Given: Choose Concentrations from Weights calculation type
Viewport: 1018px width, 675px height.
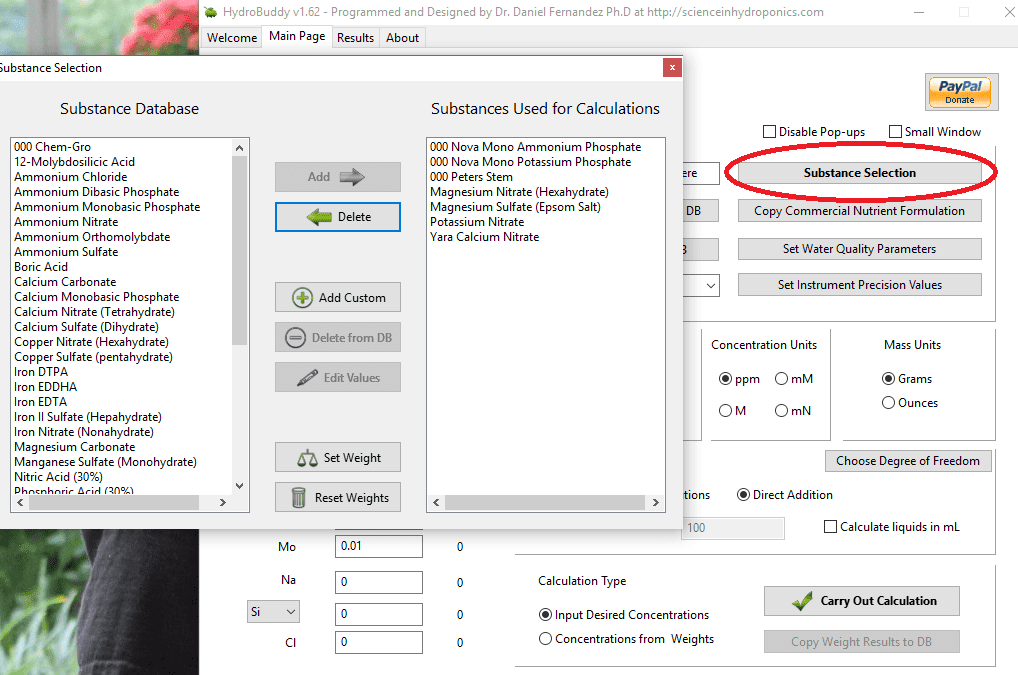Looking at the screenshot, I should point(545,639).
